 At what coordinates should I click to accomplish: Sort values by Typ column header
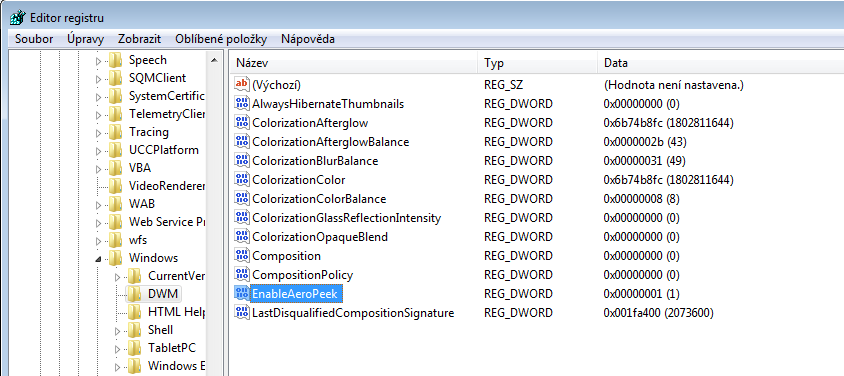point(537,63)
